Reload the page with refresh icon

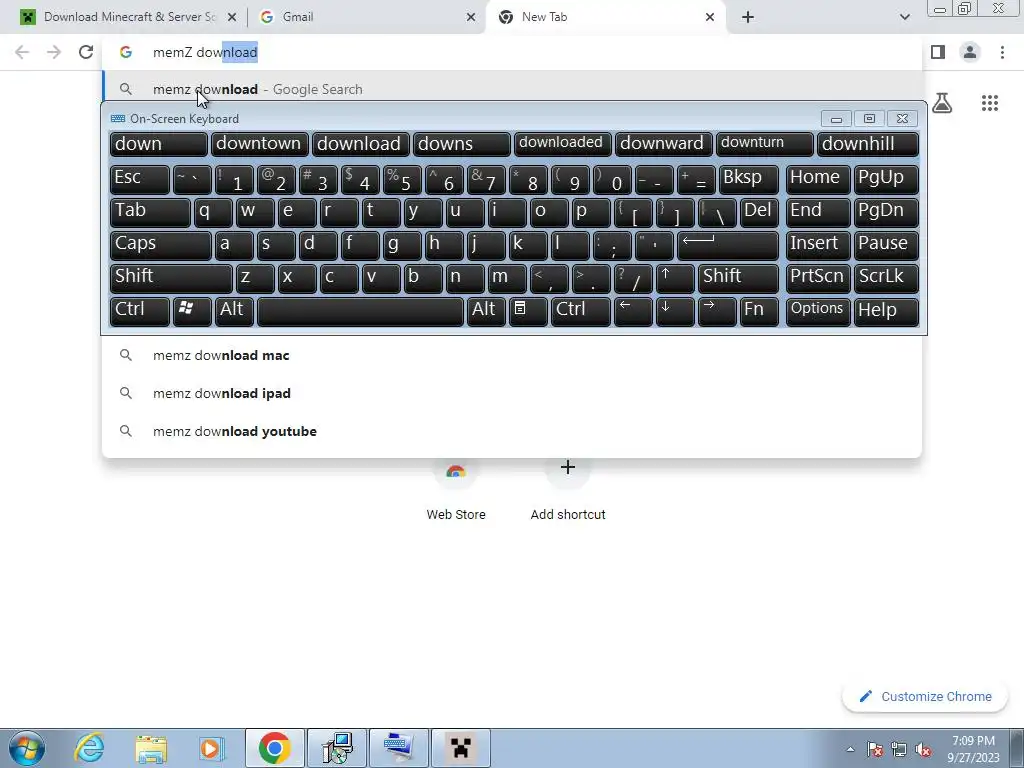pyautogui.click(x=86, y=52)
